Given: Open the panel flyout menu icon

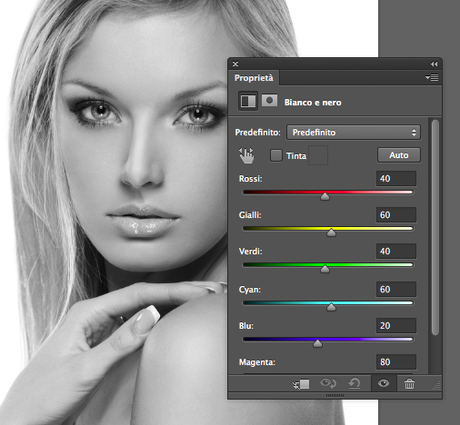Looking at the screenshot, I should (x=432, y=78).
